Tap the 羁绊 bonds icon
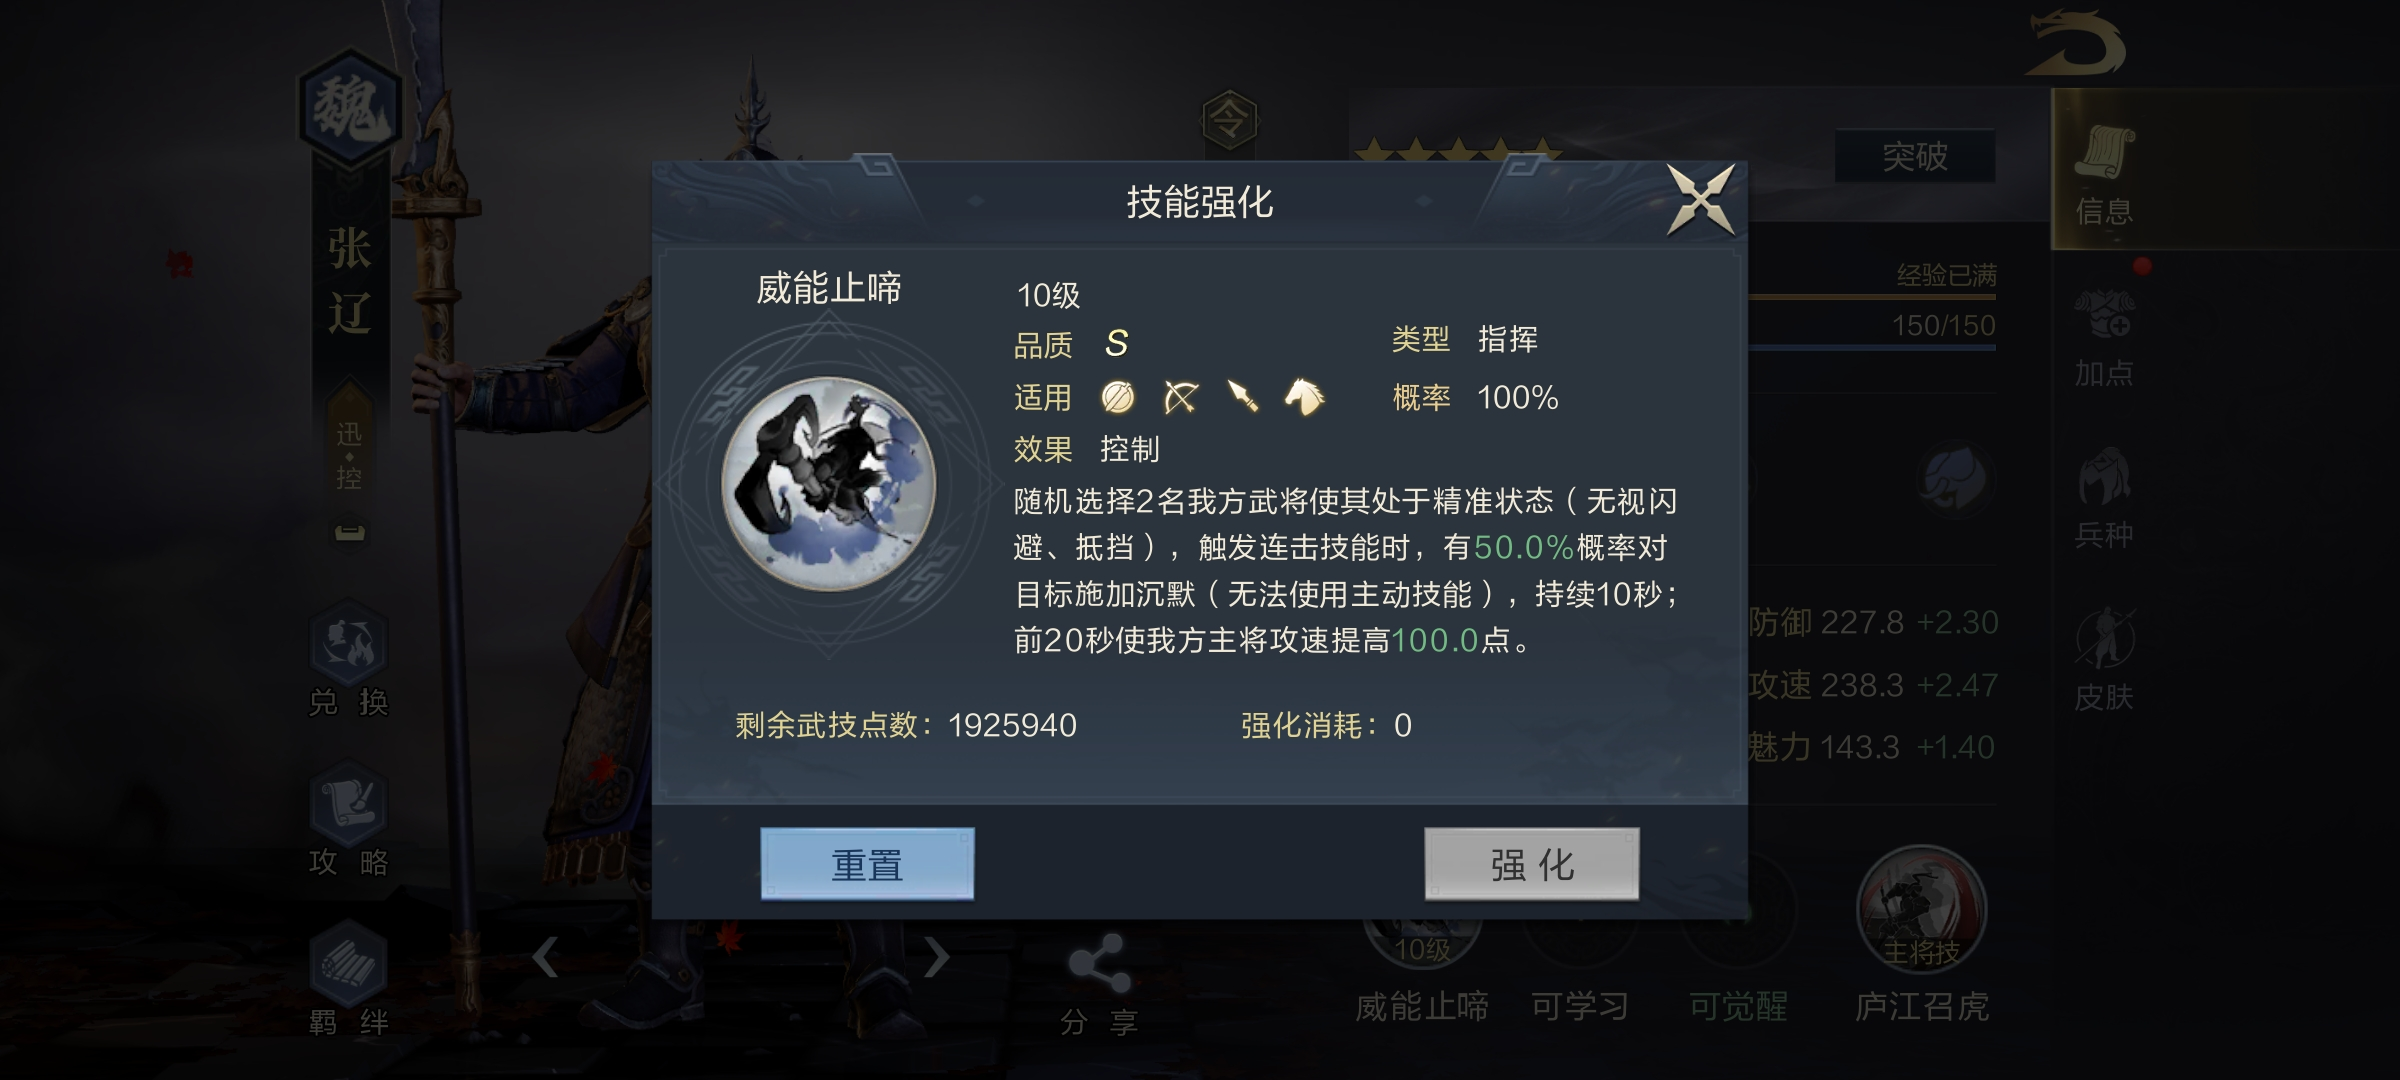Screen dimensions: 2400x1080 (x=348, y=978)
